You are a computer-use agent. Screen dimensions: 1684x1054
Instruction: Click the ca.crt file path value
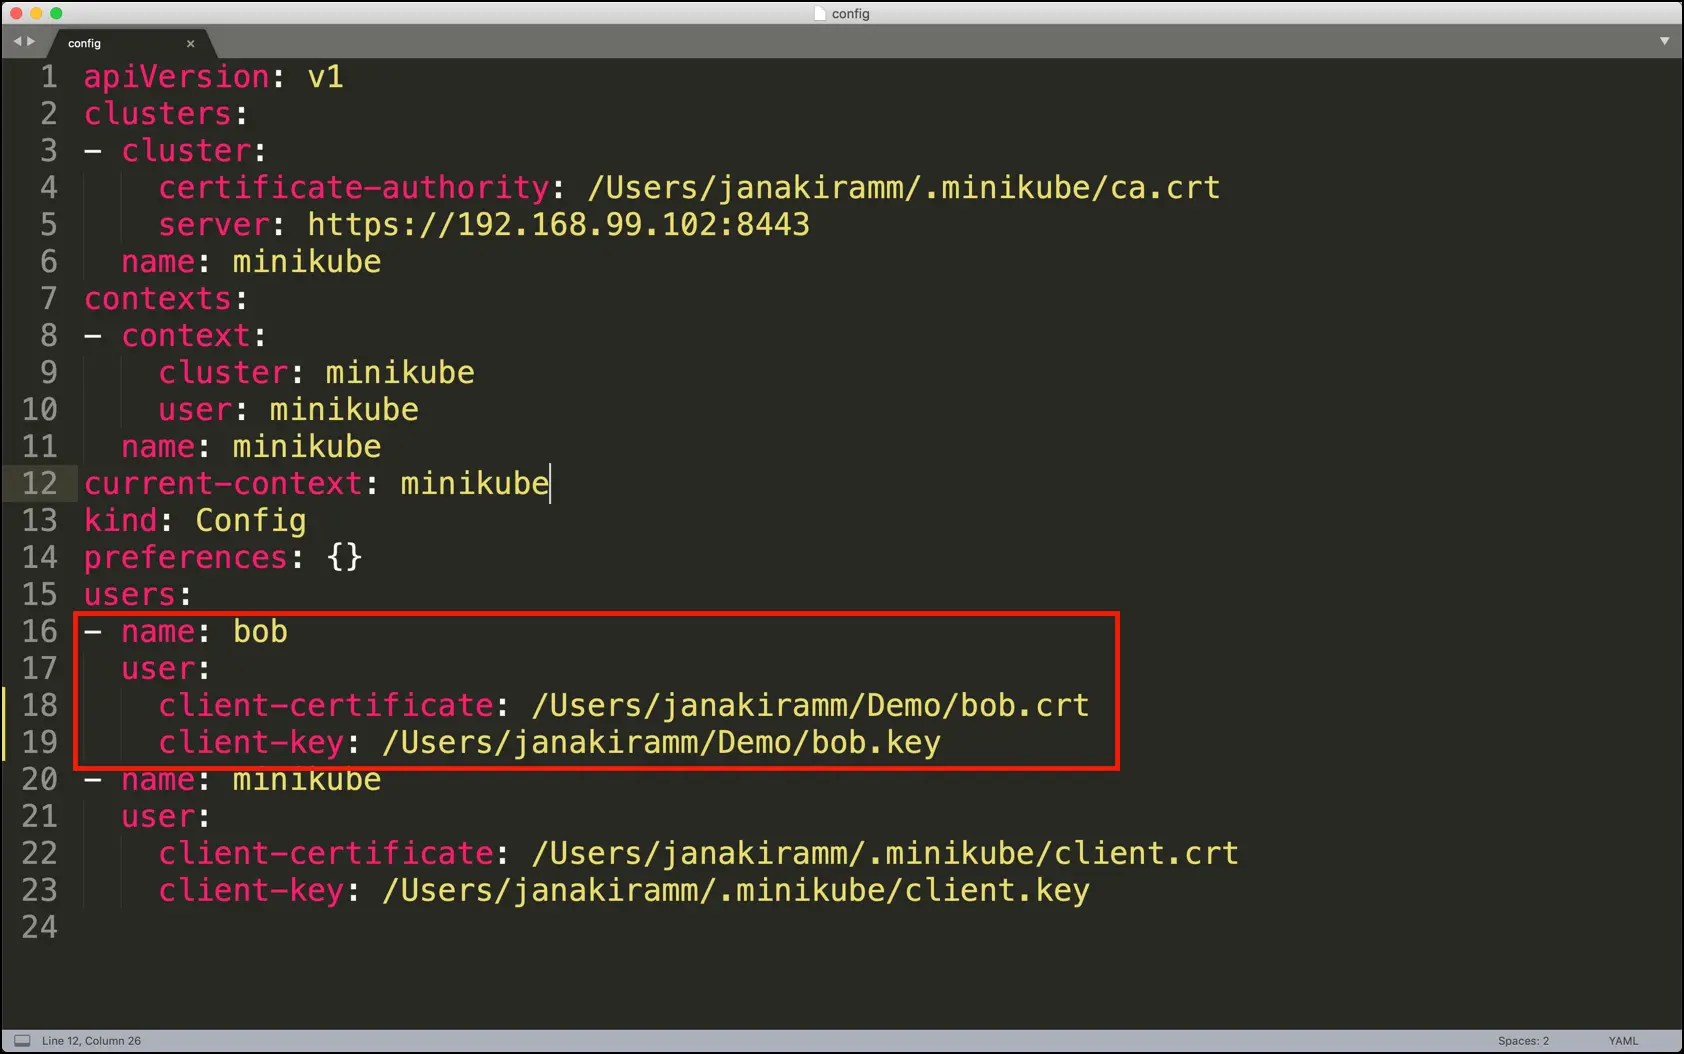pyautogui.click(x=904, y=188)
